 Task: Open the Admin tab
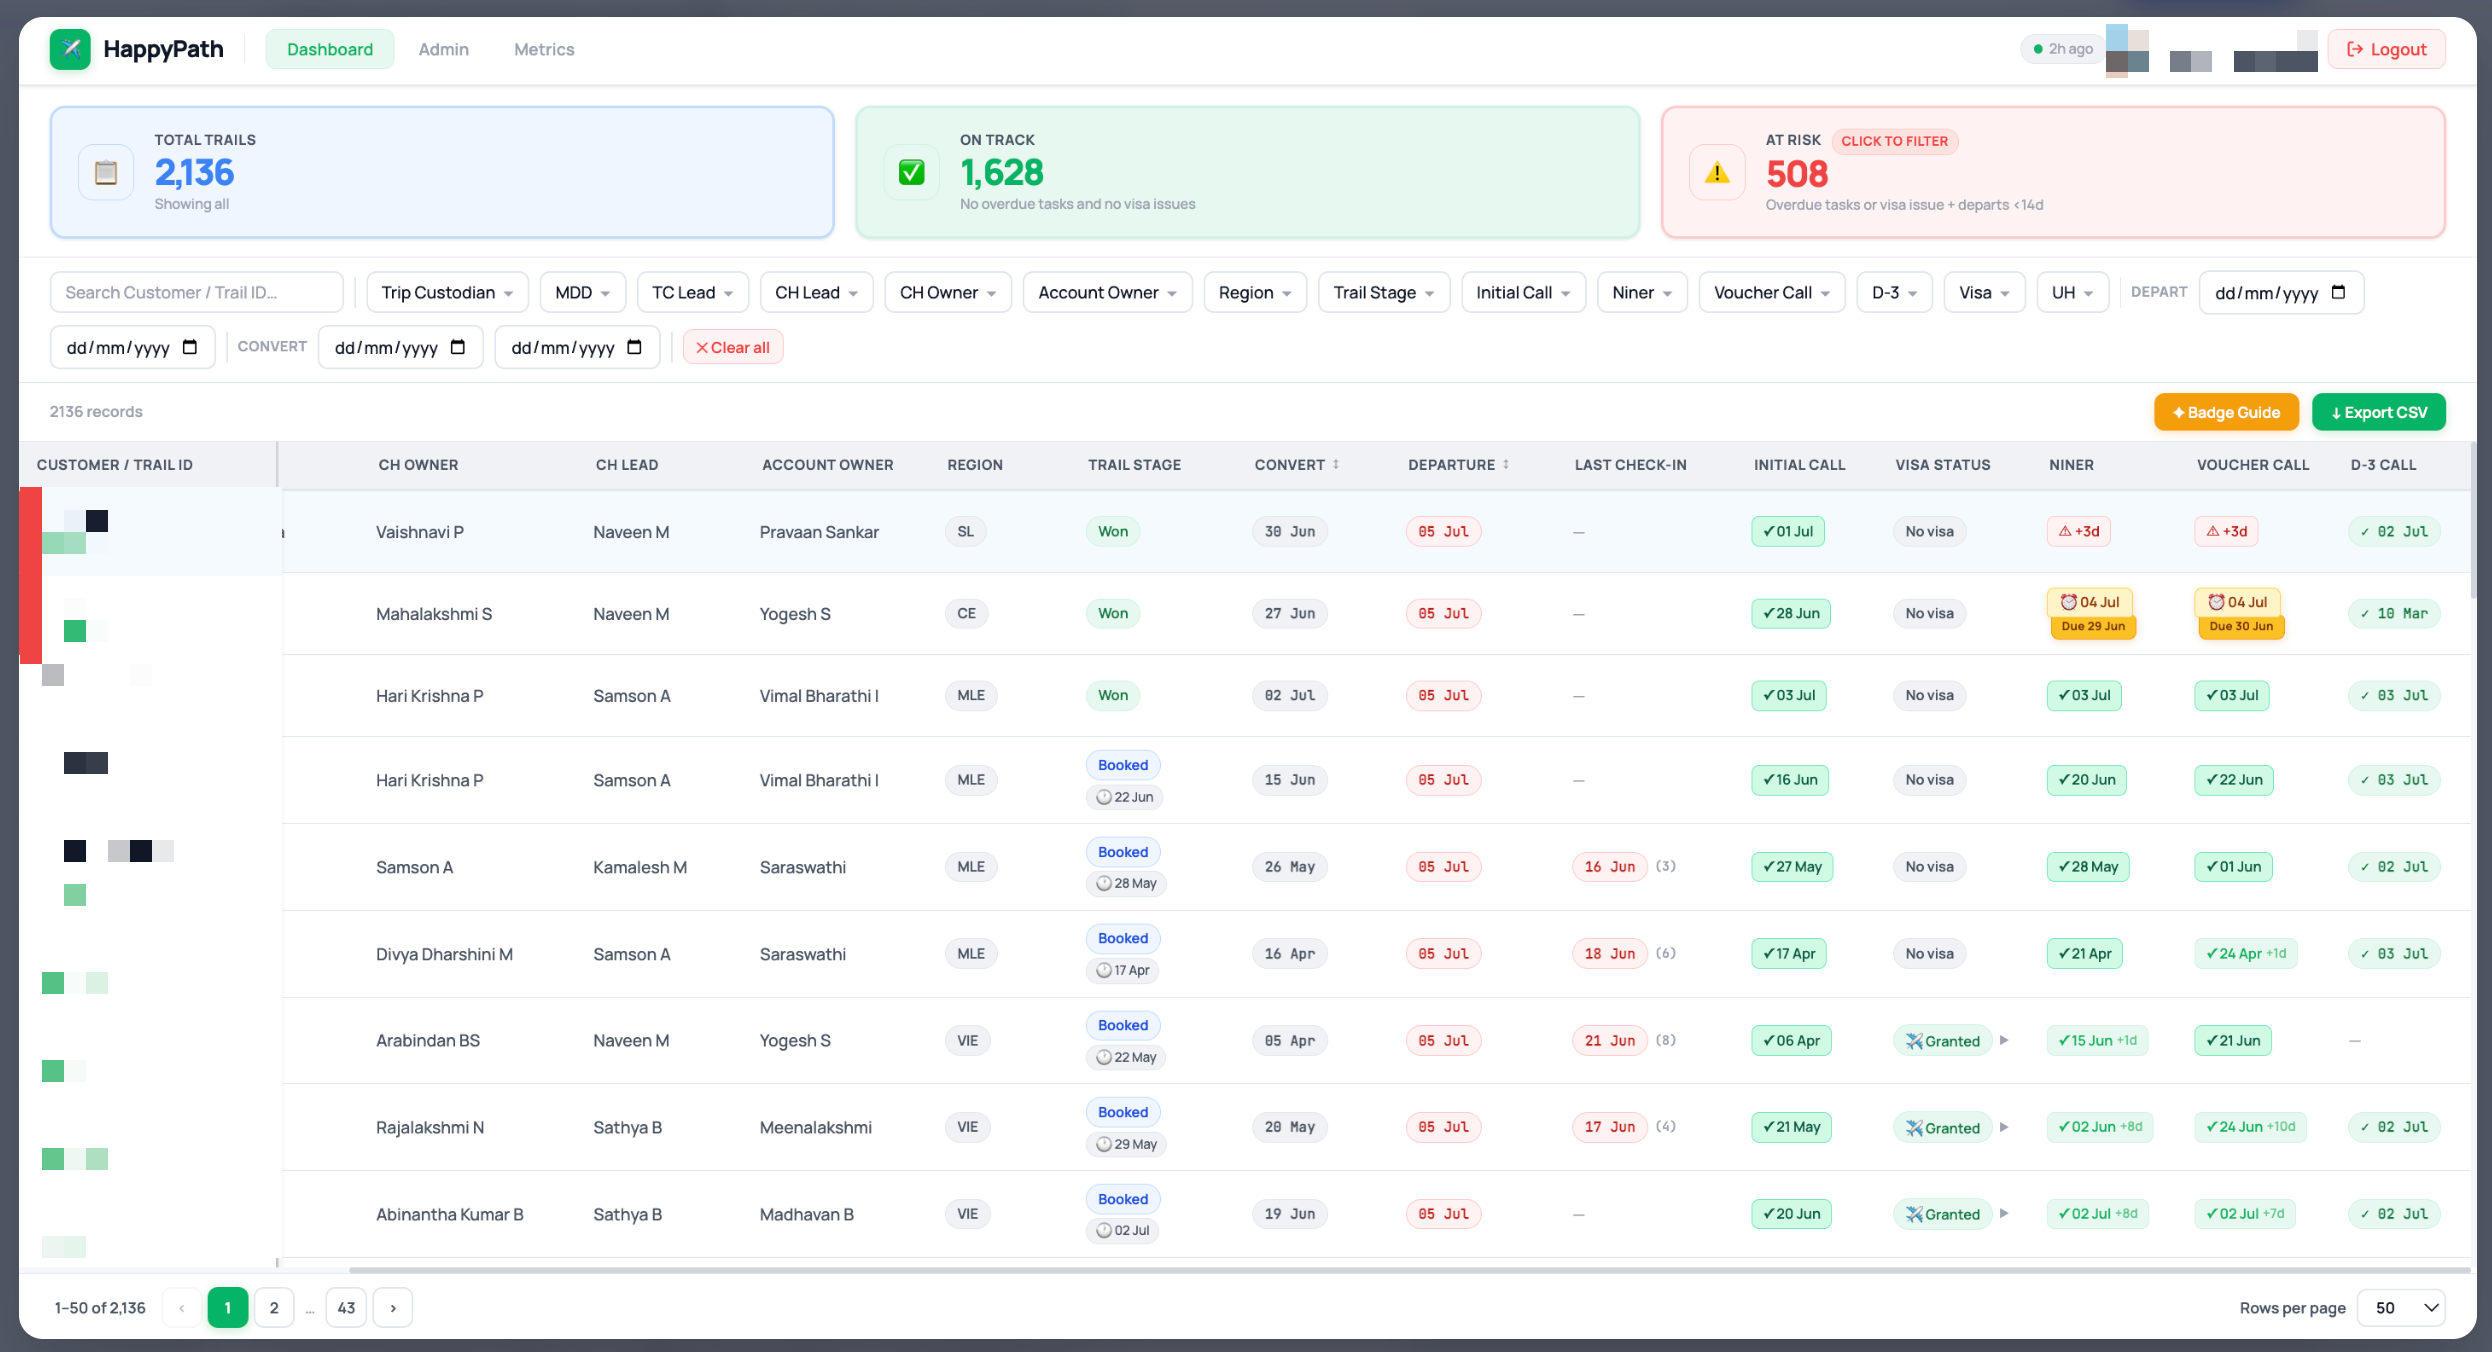tap(443, 49)
